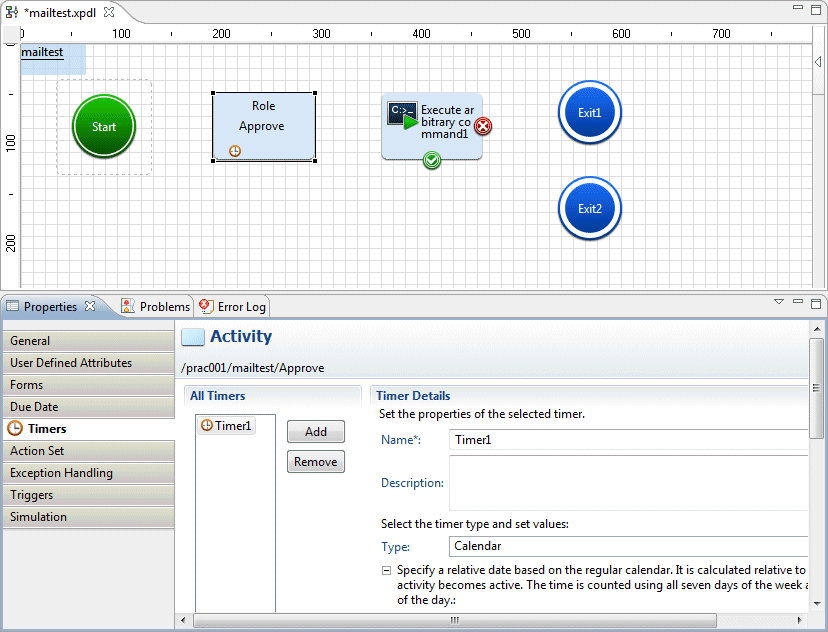The image size is (828, 632).
Task: Expand the palette arrow on editor right edge
Action: (818, 61)
